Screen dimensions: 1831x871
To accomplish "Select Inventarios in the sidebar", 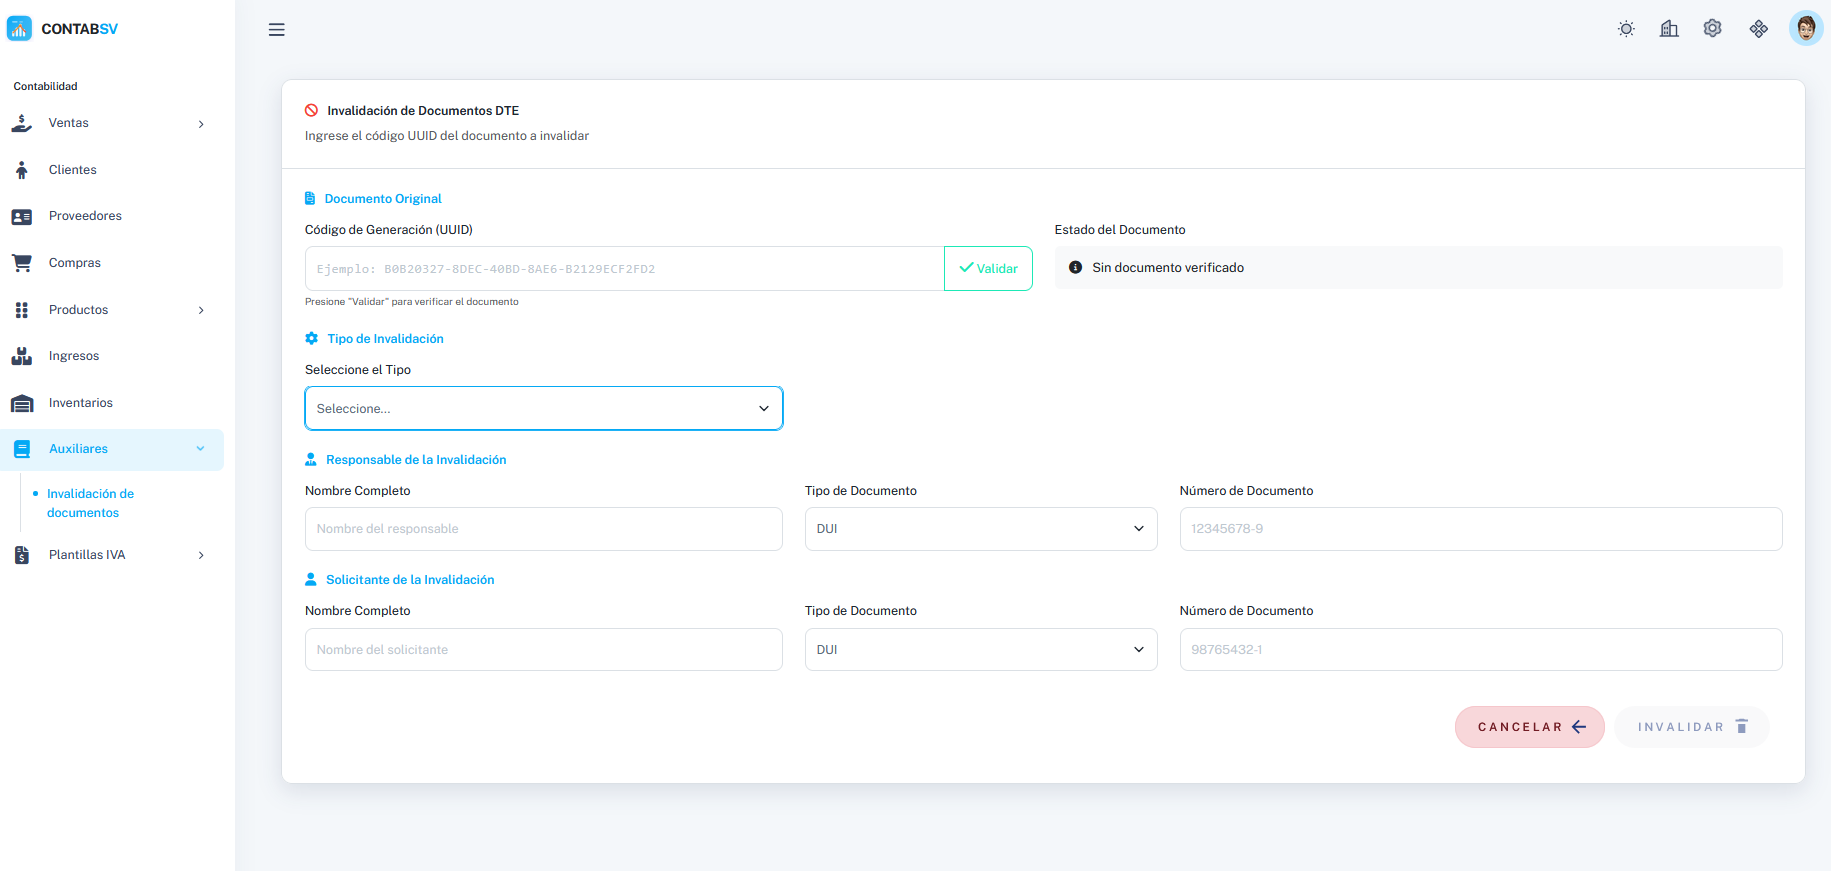I will click(x=81, y=403).
